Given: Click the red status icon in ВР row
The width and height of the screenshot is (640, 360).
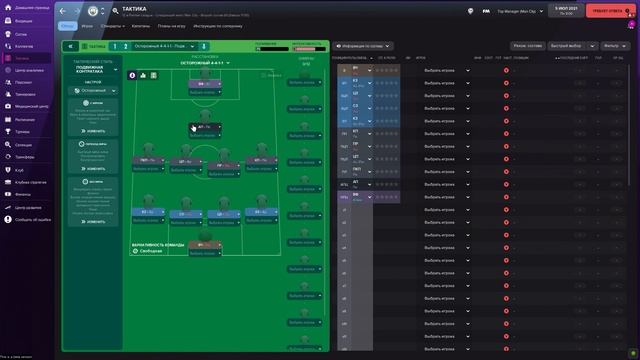Looking at the screenshot, I should pyautogui.click(x=506, y=70).
